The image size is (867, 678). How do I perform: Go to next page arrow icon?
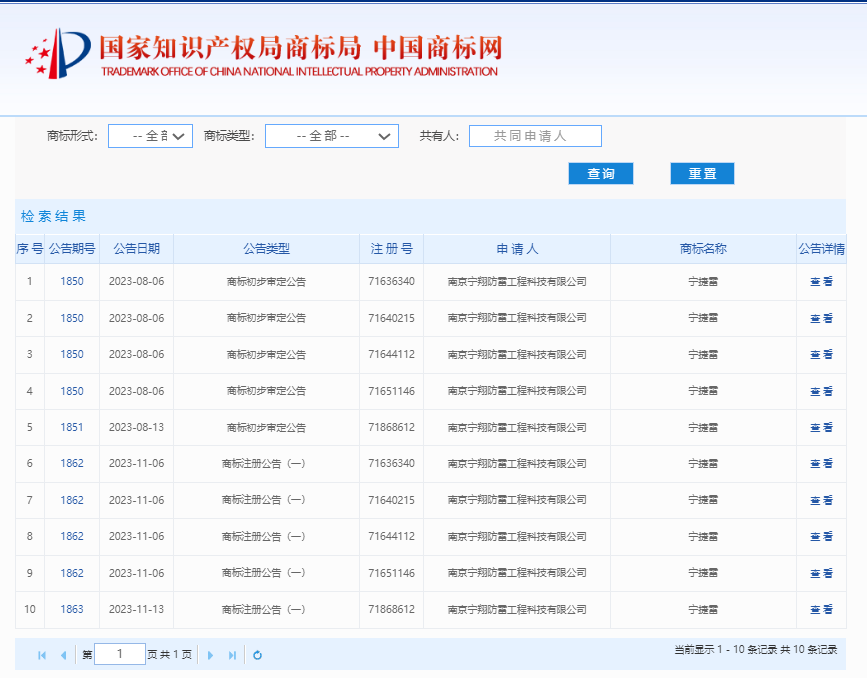tap(210, 655)
